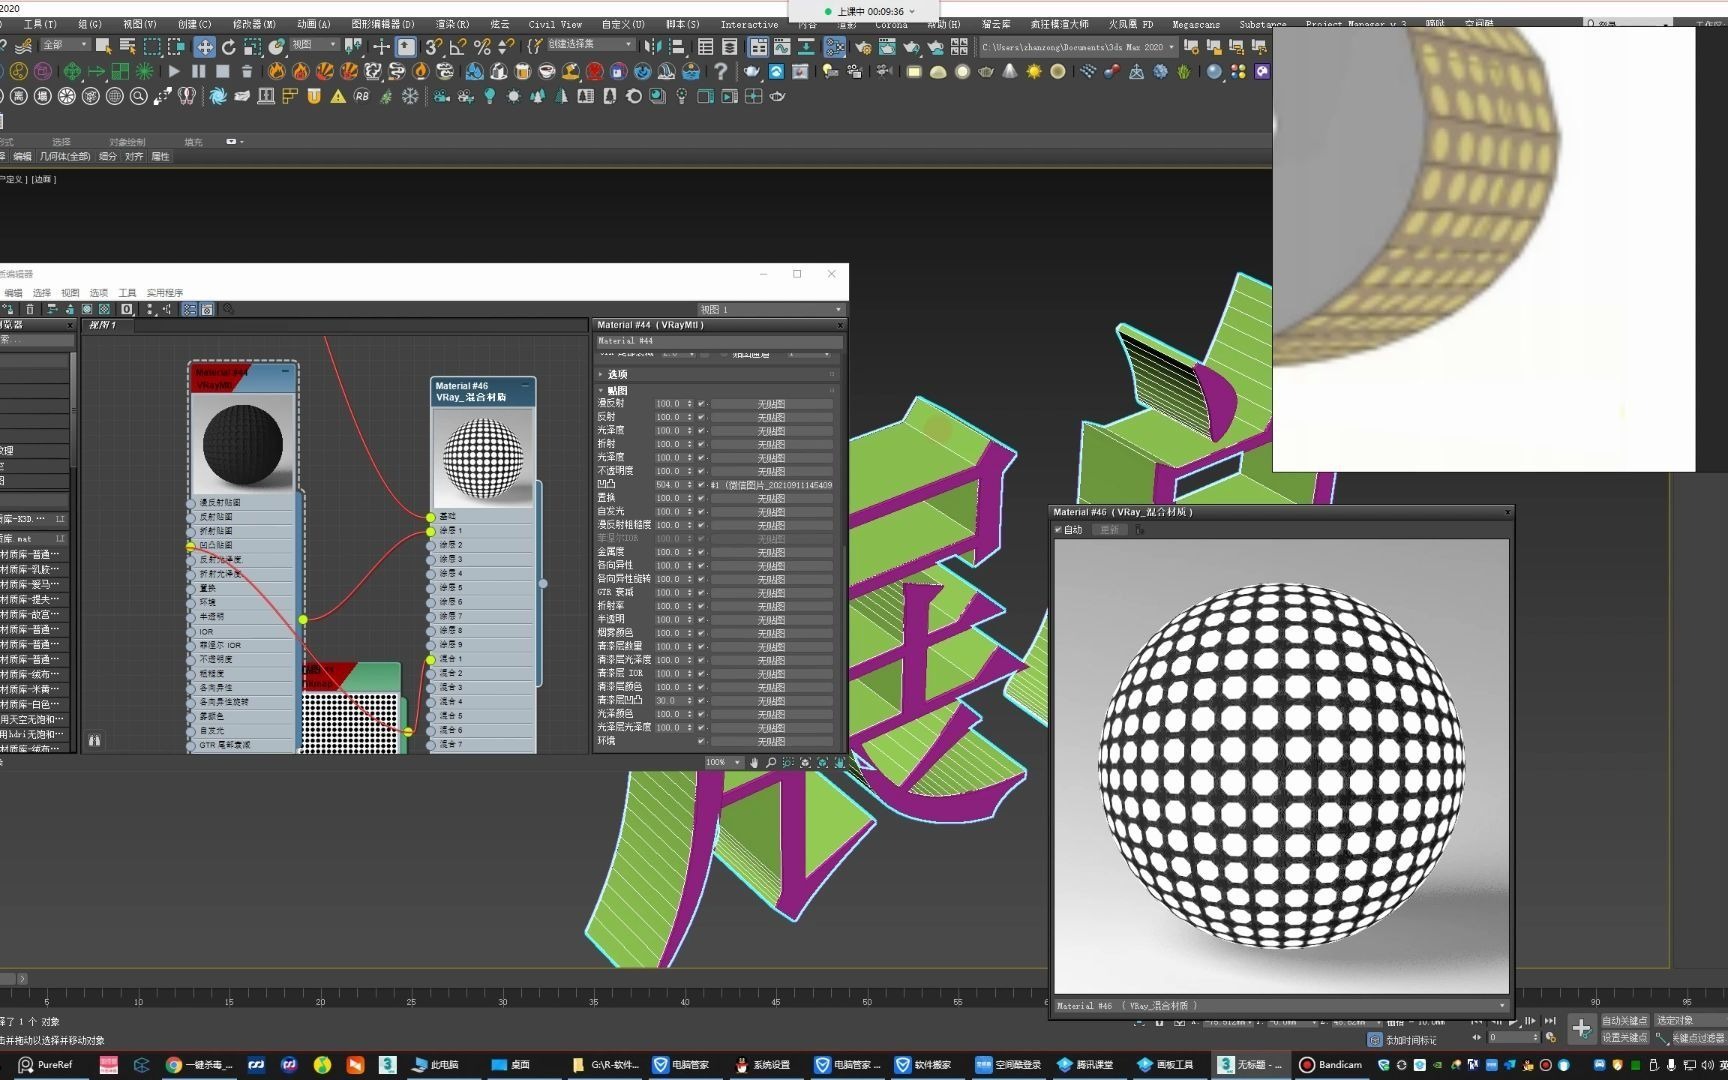Open the 视图 1 dropdown in material editor
Image resolution: width=1728 pixels, height=1080 pixels.
(x=770, y=310)
